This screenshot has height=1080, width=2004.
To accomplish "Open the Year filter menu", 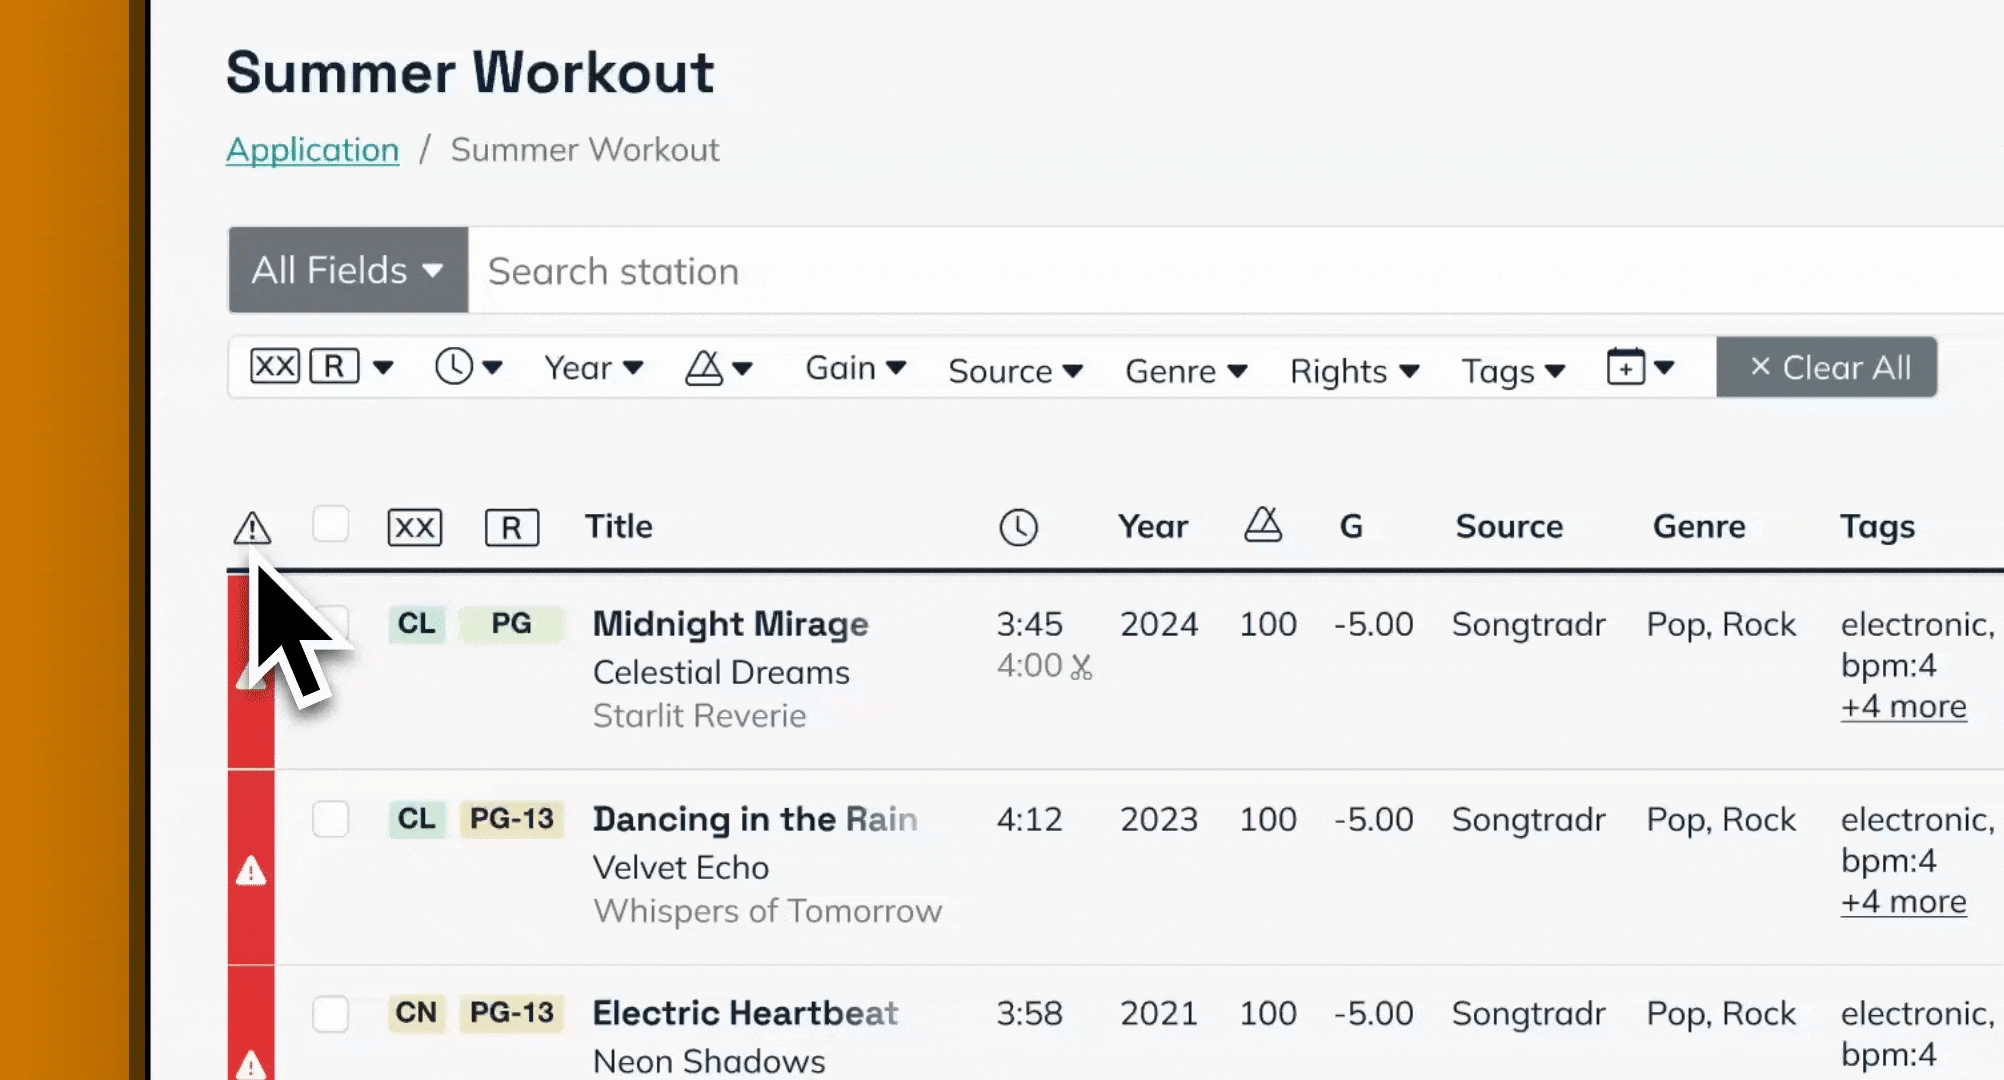I will click(x=593, y=368).
